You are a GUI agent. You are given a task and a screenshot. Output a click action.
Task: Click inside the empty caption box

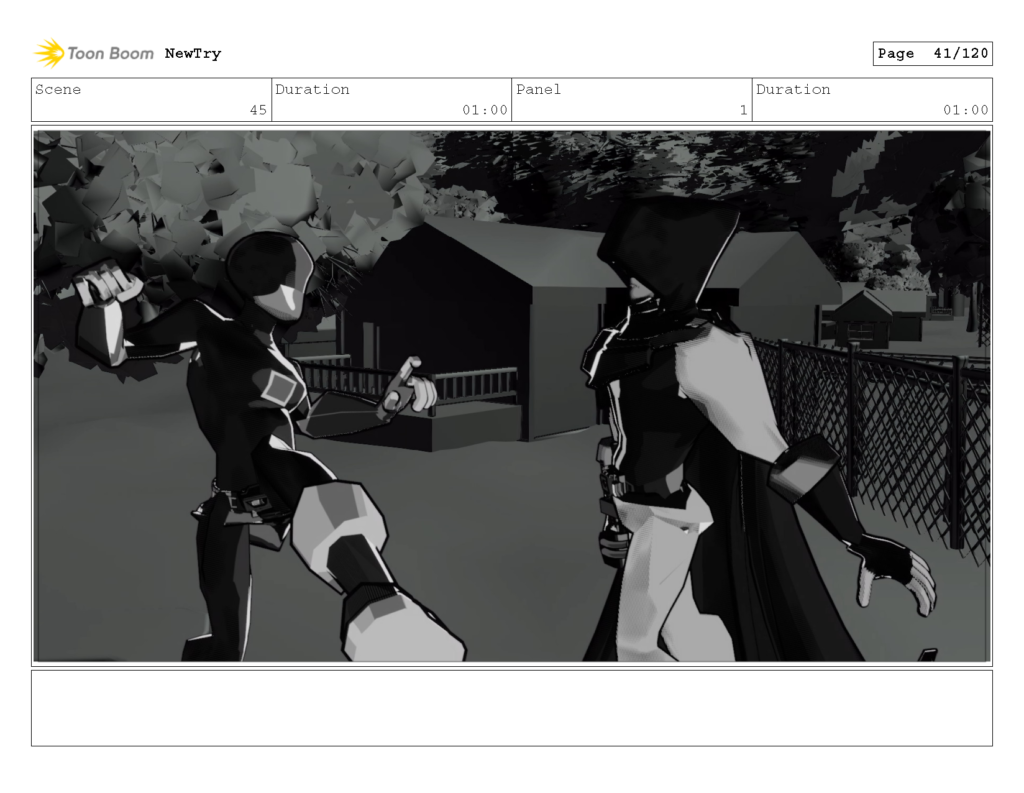512,710
